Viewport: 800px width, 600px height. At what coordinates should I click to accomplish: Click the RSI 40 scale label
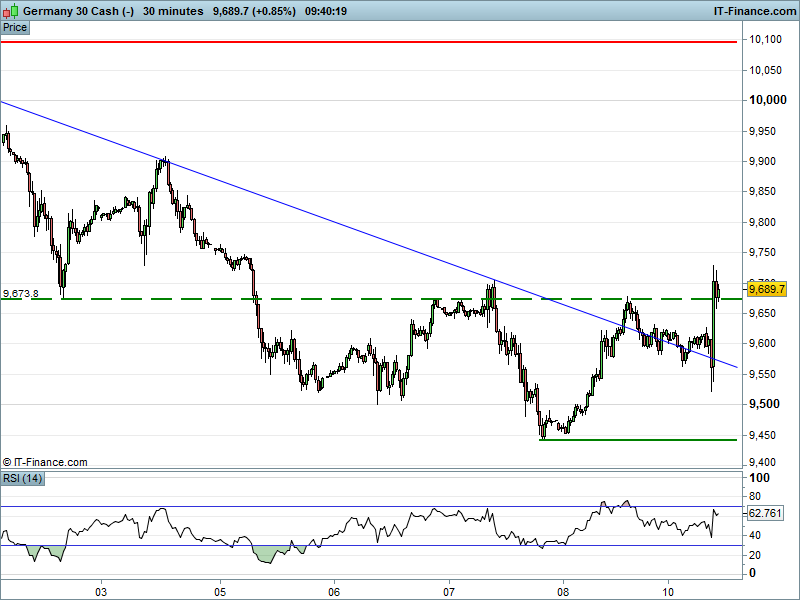(755, 535)
